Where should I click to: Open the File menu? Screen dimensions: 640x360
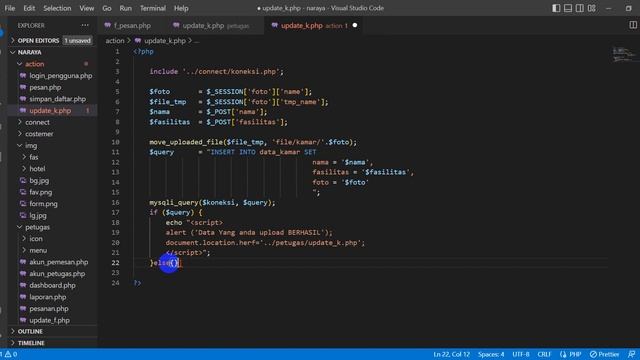coord(10,8)
